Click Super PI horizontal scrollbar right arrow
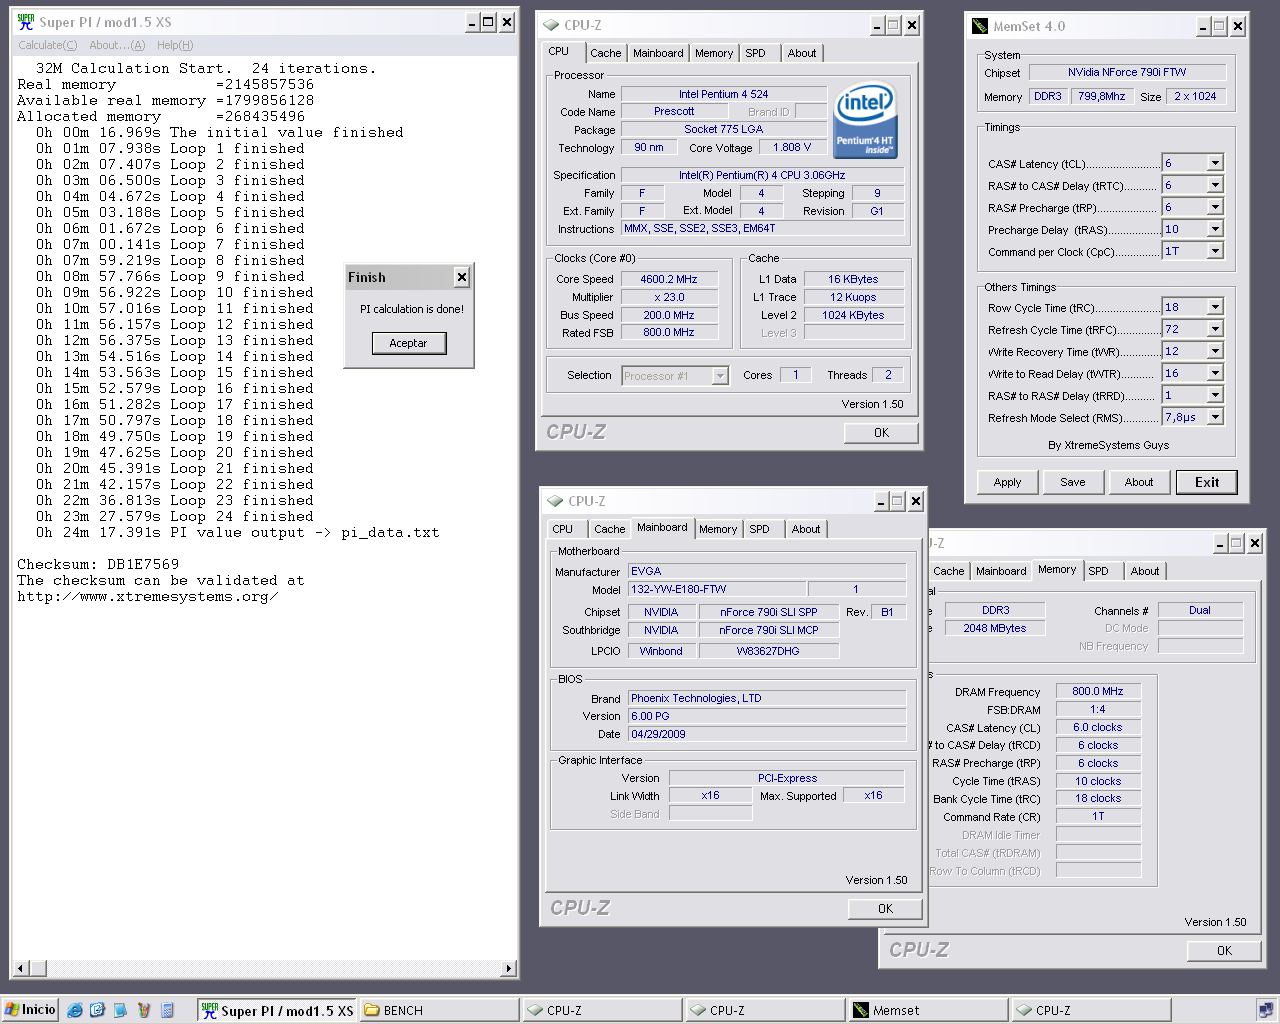Image resolution: width=1280 pixels, height=1024 pixels. click(509, 968)
